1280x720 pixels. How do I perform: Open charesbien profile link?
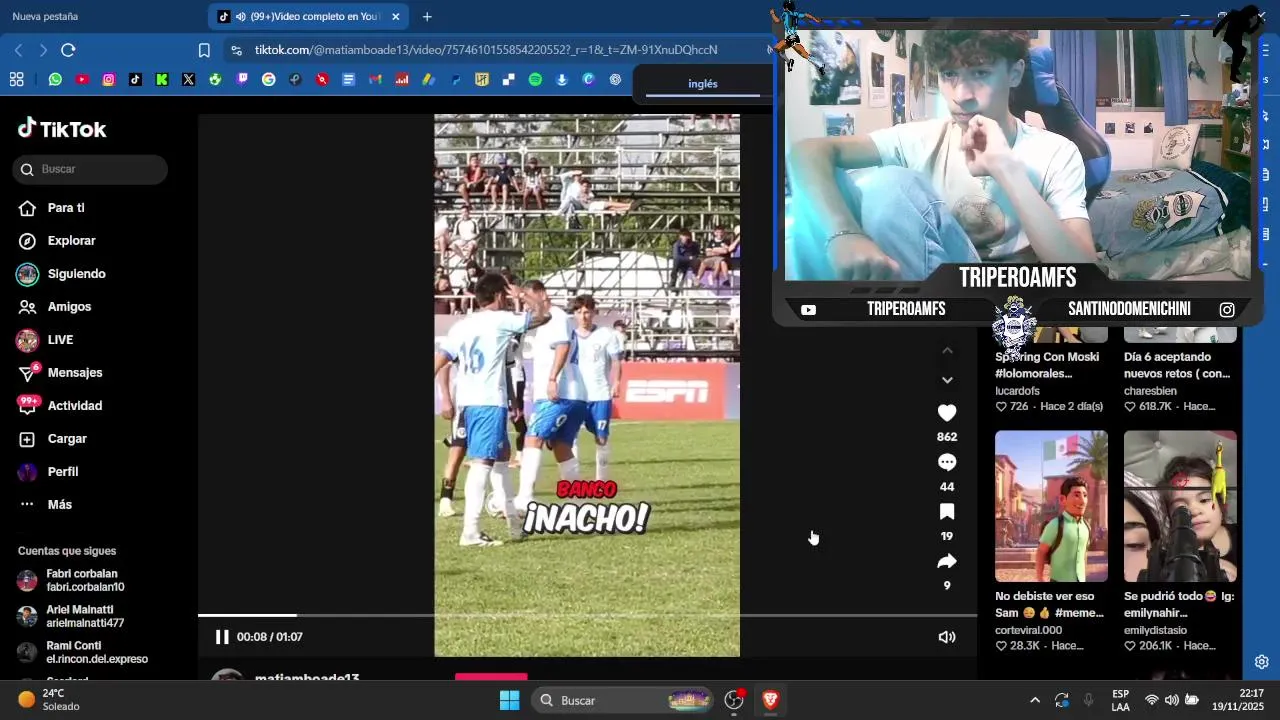[1150, 391]
